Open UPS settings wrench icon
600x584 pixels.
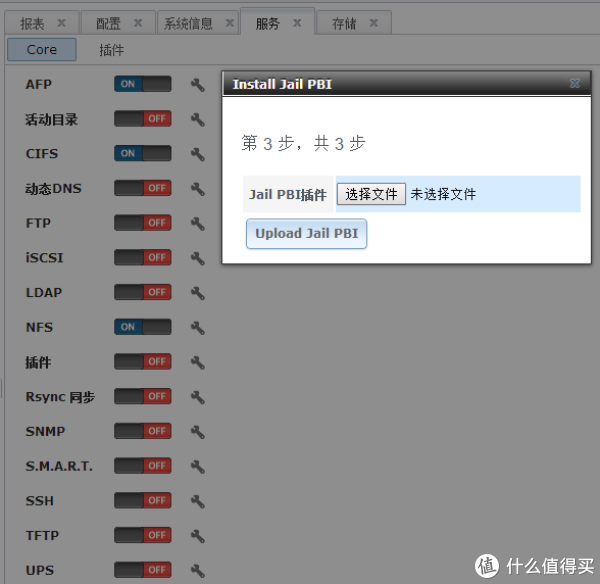coord(197,571)
